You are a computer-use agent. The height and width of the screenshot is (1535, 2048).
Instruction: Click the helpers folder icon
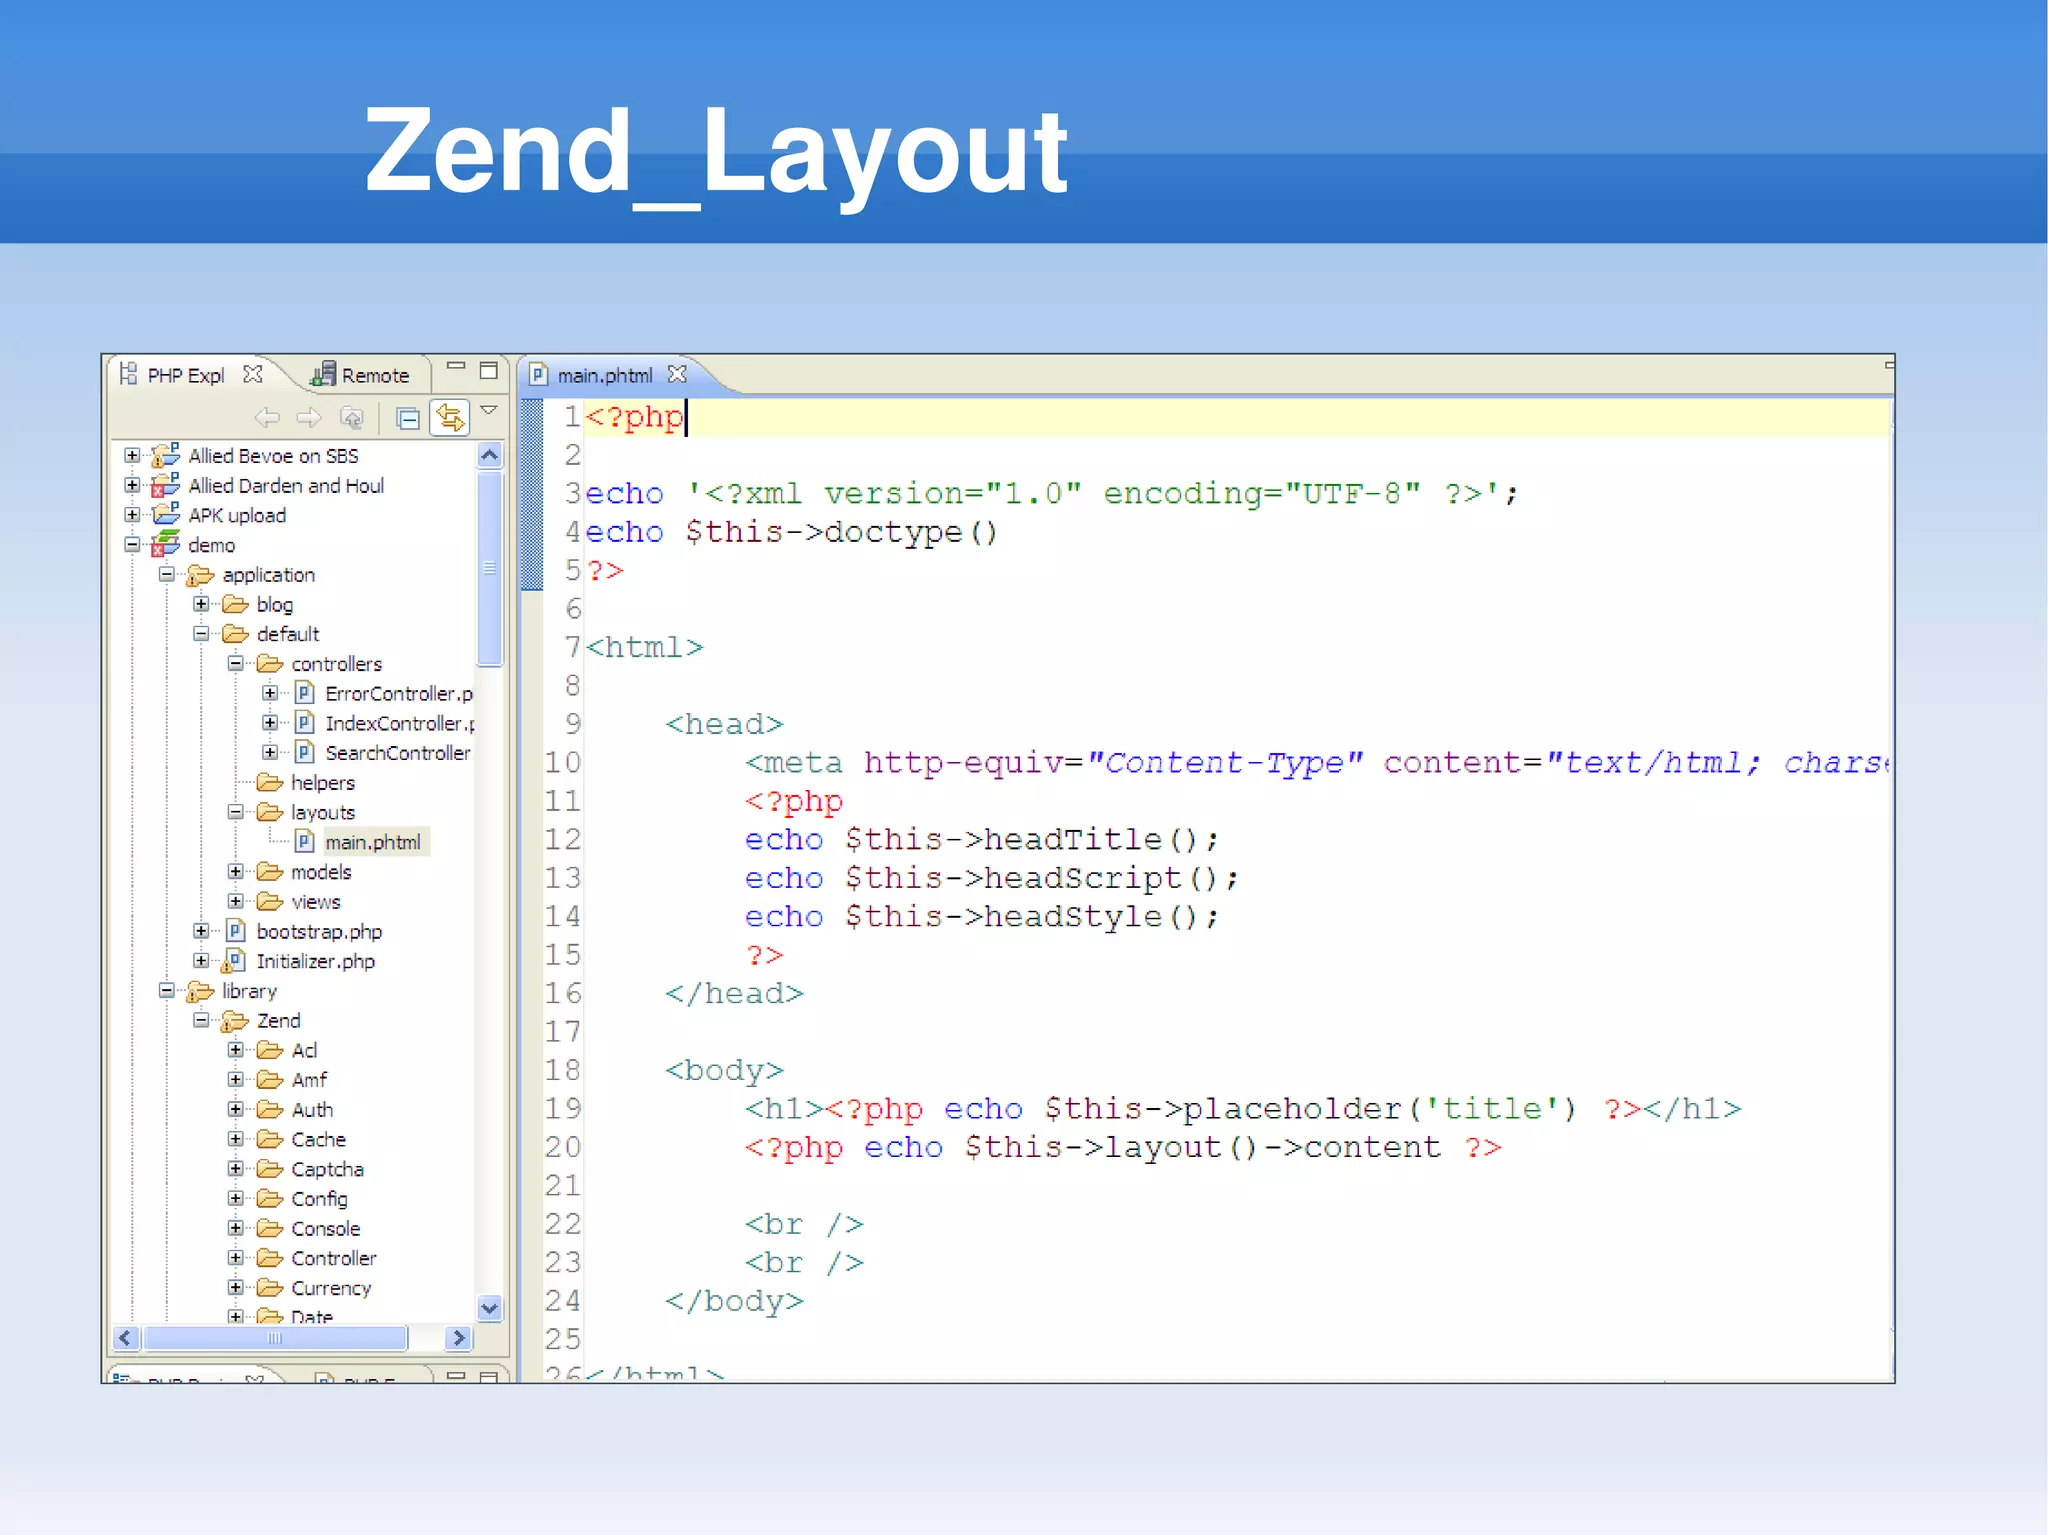269,782
